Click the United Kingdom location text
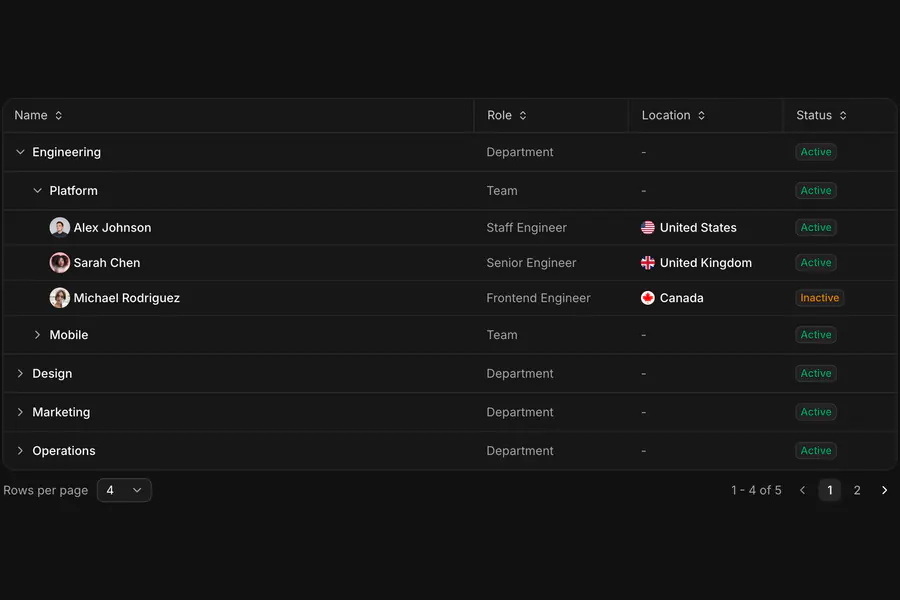Image resolution: width=900 pixels, height=600 pixels. [706, 262]
